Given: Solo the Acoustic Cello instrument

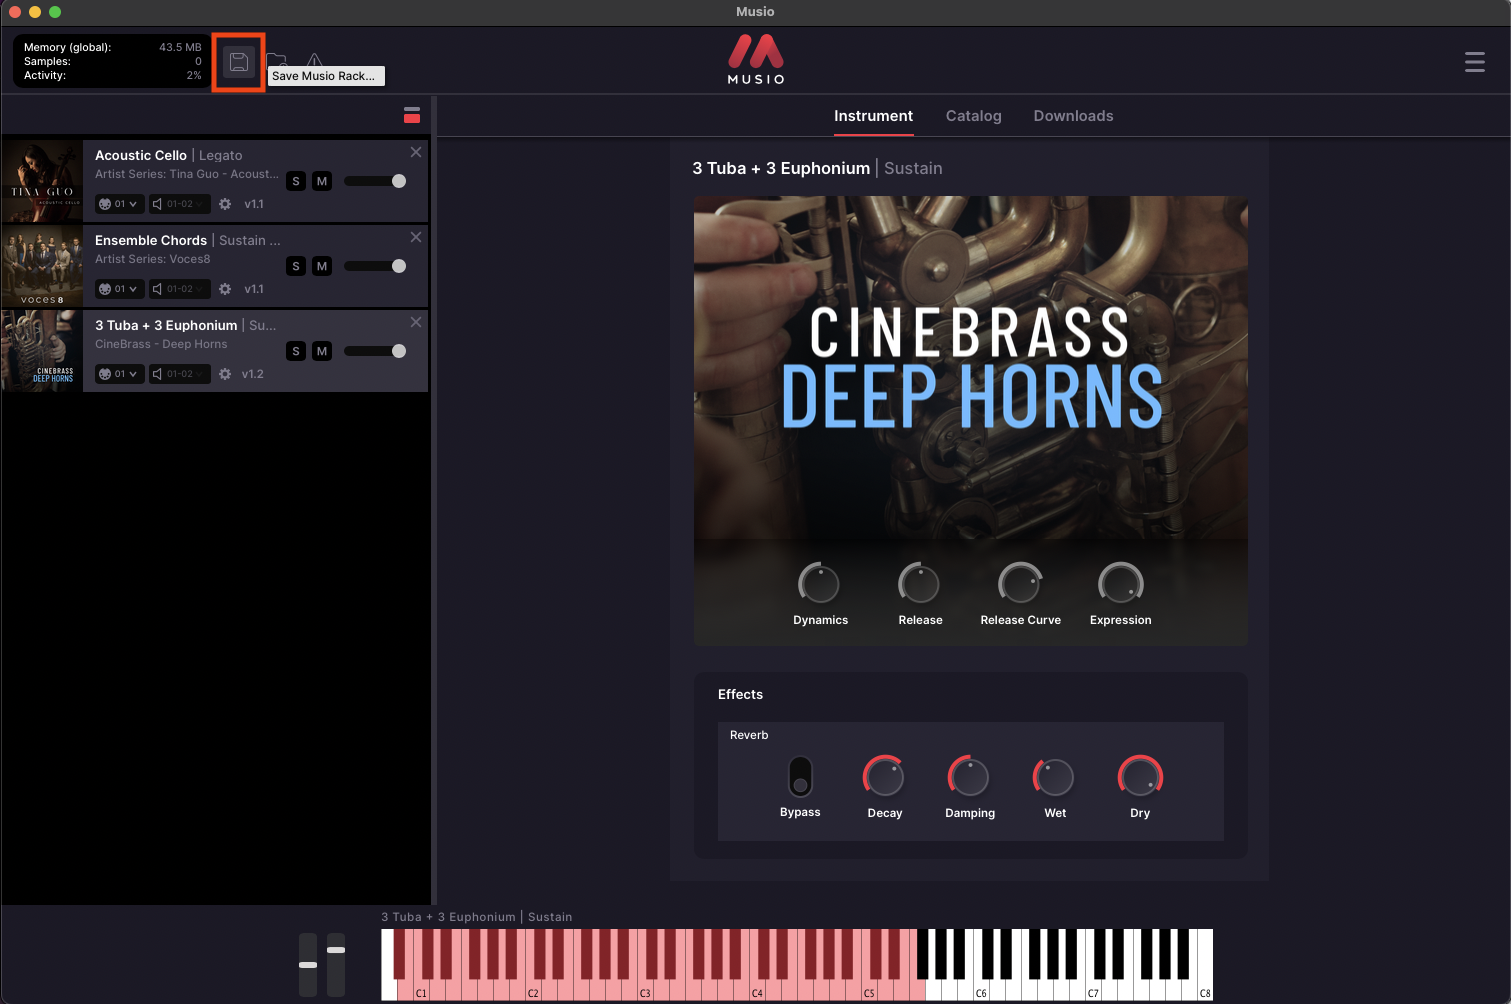Looking at the screenshot, I should [x=296, y=181].
